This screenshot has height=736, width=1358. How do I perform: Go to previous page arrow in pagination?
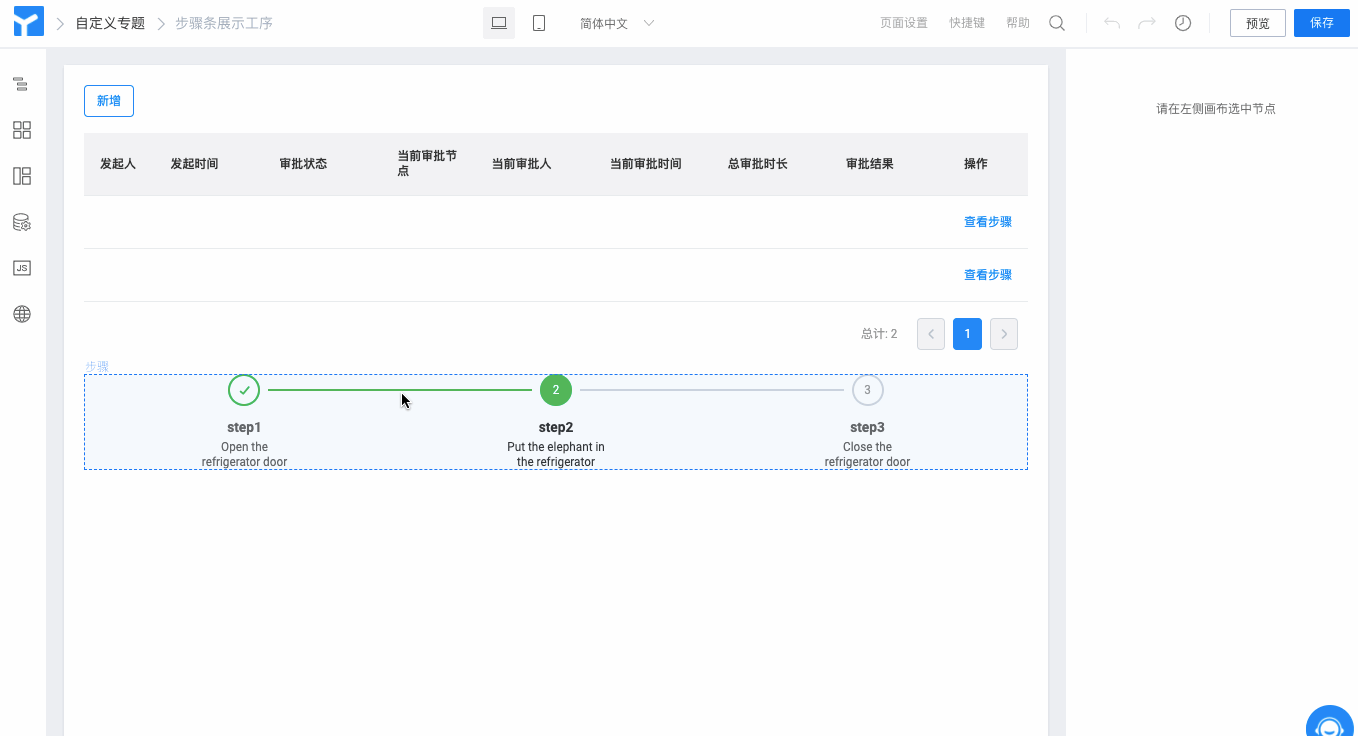(931, 334)
